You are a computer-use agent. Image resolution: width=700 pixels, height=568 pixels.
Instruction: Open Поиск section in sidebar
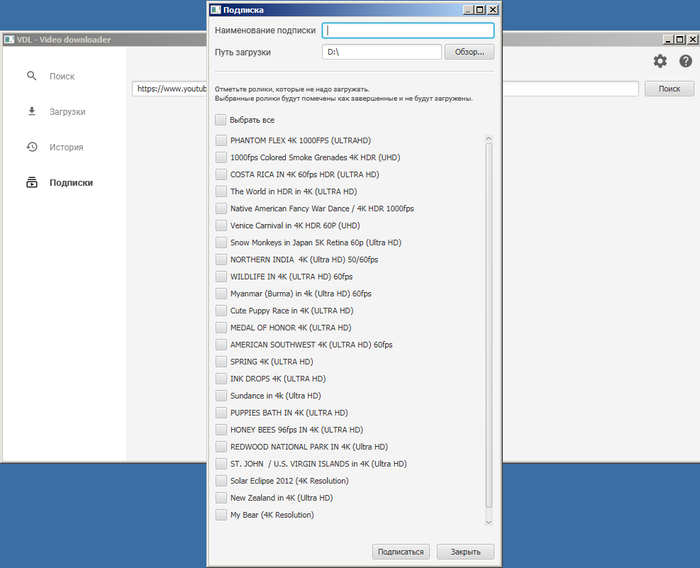62,76
